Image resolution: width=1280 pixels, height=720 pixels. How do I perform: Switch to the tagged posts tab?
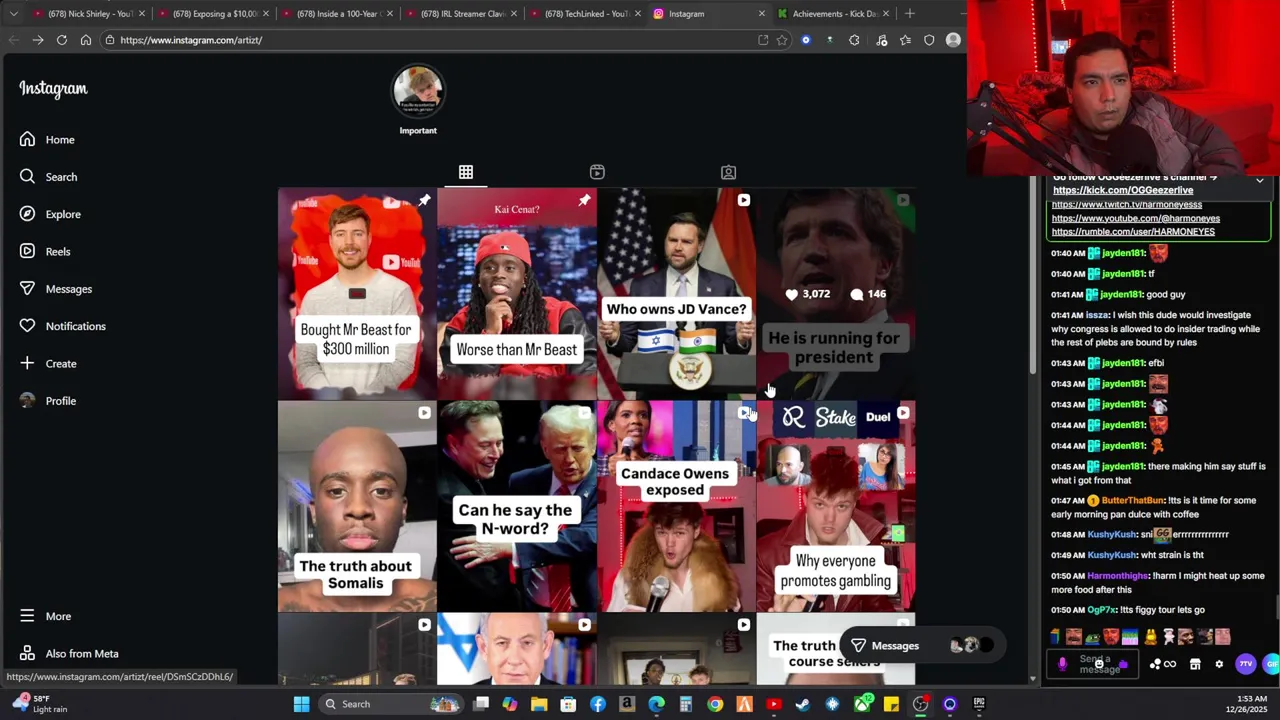(x=728, y=172)
